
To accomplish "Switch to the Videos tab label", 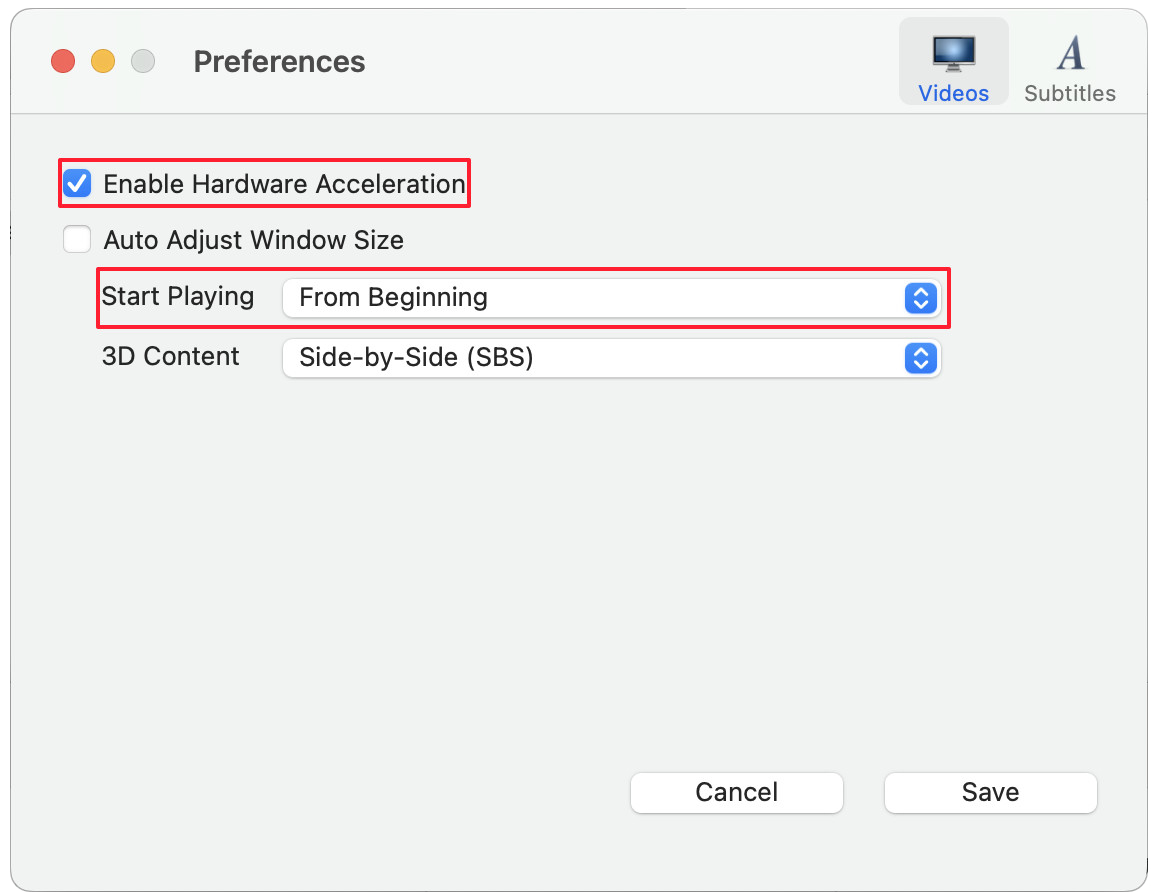I will point(953,94).
